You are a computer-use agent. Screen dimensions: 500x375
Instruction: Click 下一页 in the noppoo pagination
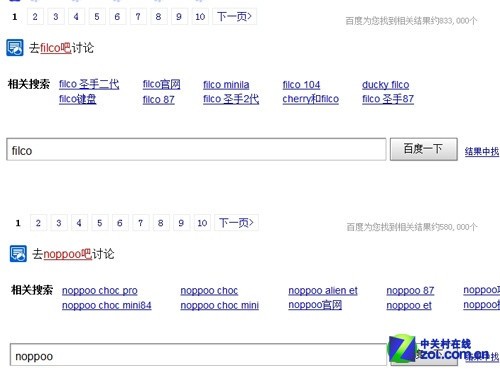(x=236, y=223)
